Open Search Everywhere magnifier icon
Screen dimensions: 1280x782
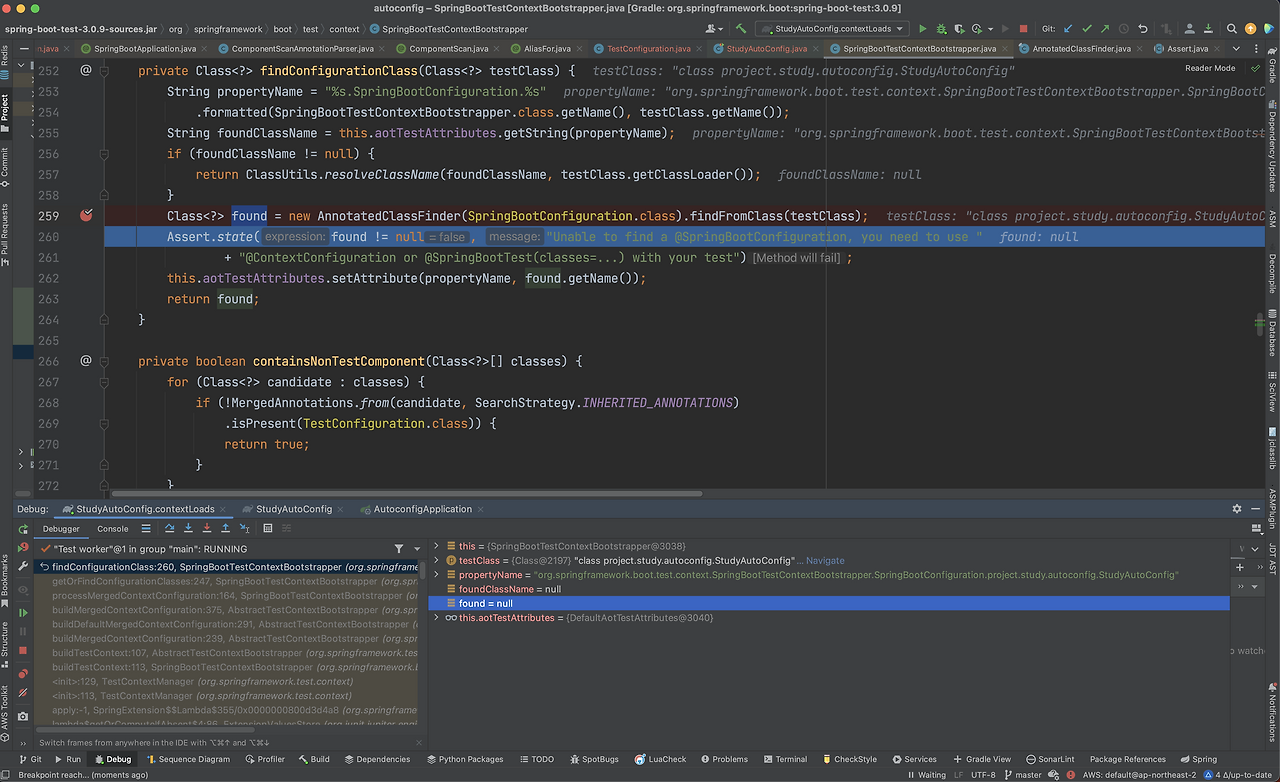1230,29
